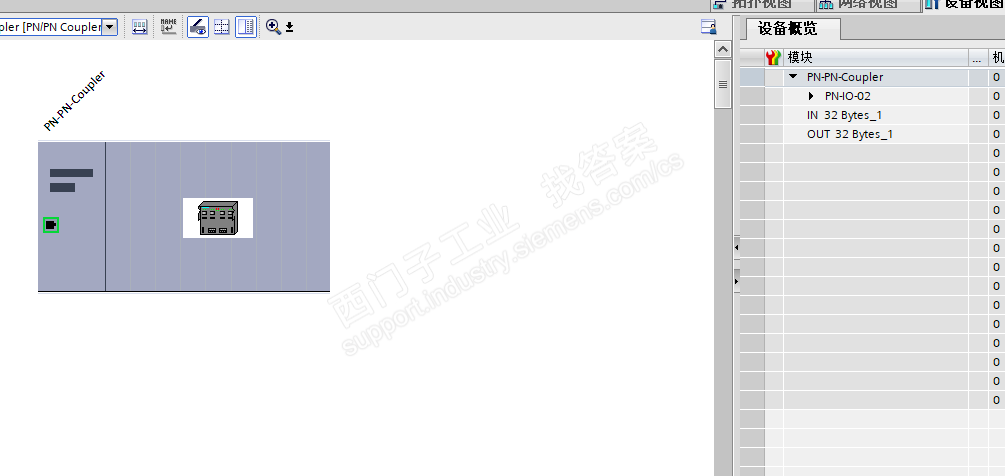
Task: Click the 0 cell in the 'IN 32 Bytes_1' row
Action: pyautogui.click(x=996, y=115)
